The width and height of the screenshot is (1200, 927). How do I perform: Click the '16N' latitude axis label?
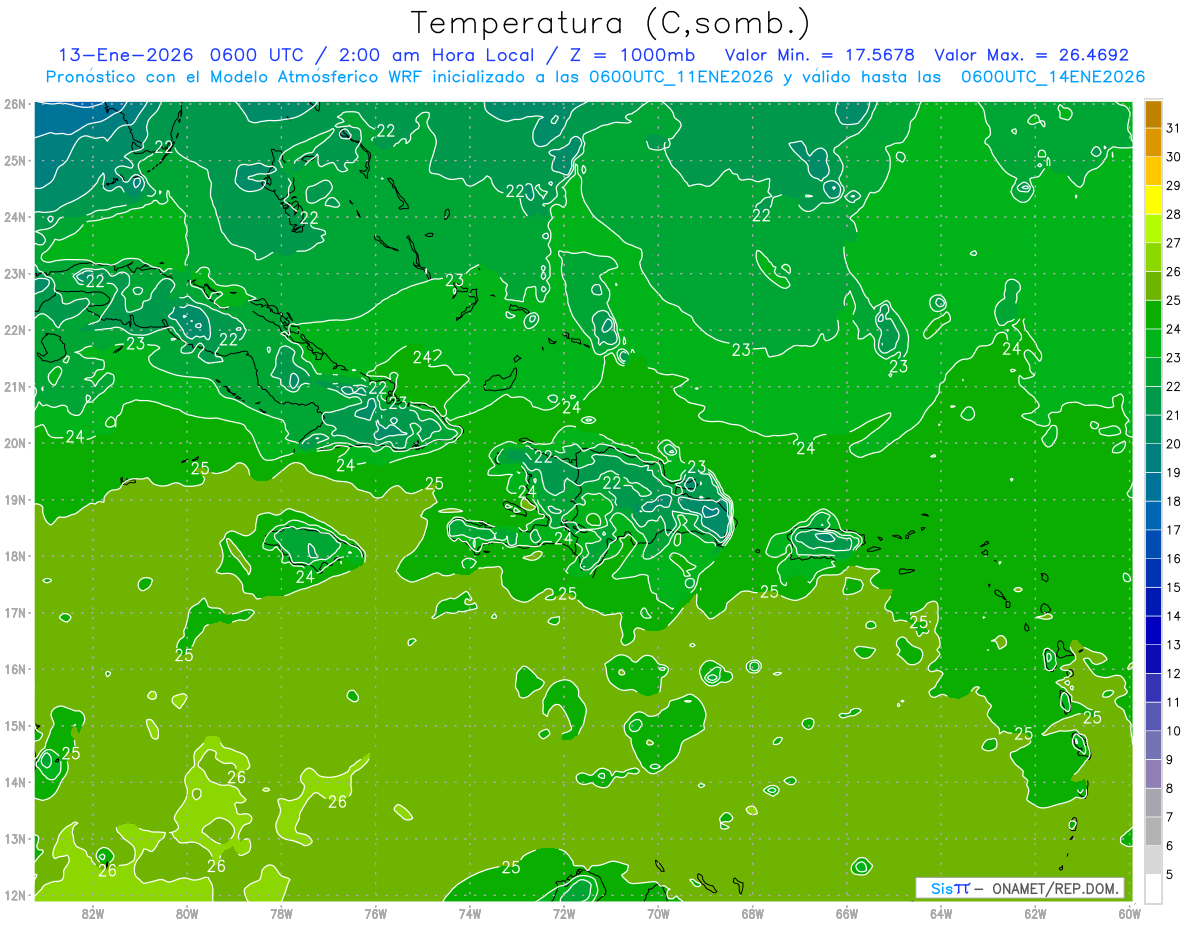(x=15, y=669)
